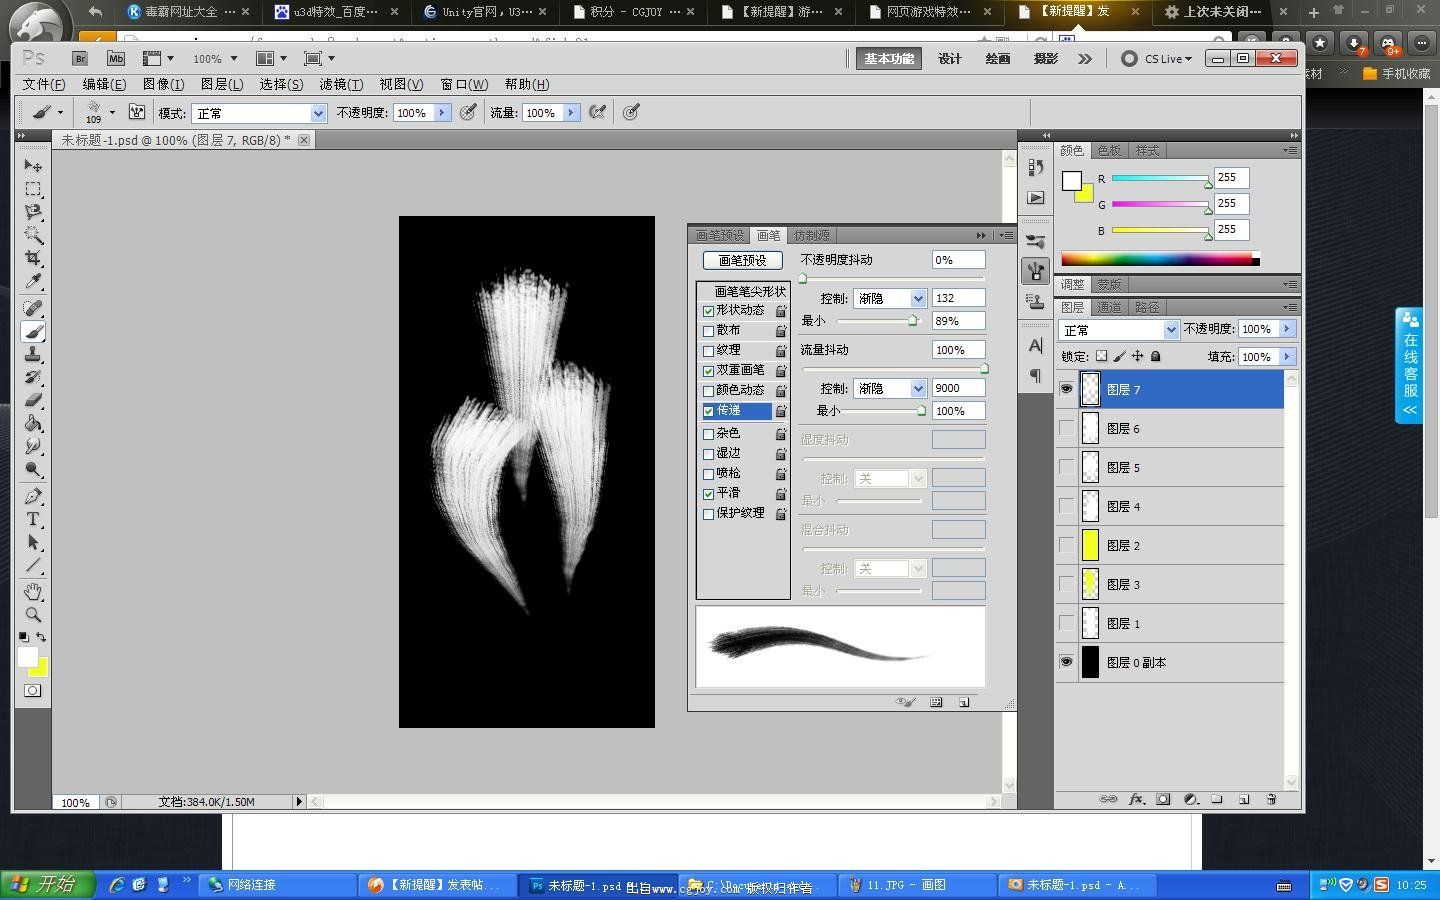
Task: Delete layer using the trash icon
Action: (x=1272, y=799)
